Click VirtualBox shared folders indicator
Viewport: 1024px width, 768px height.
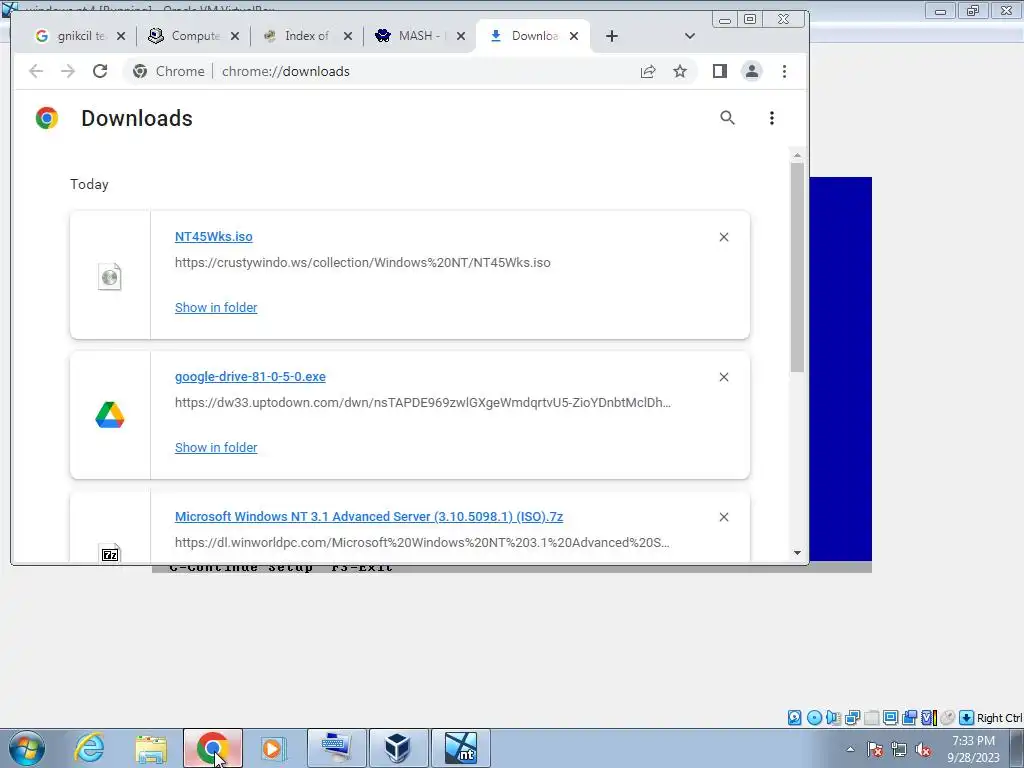[871, 718]
